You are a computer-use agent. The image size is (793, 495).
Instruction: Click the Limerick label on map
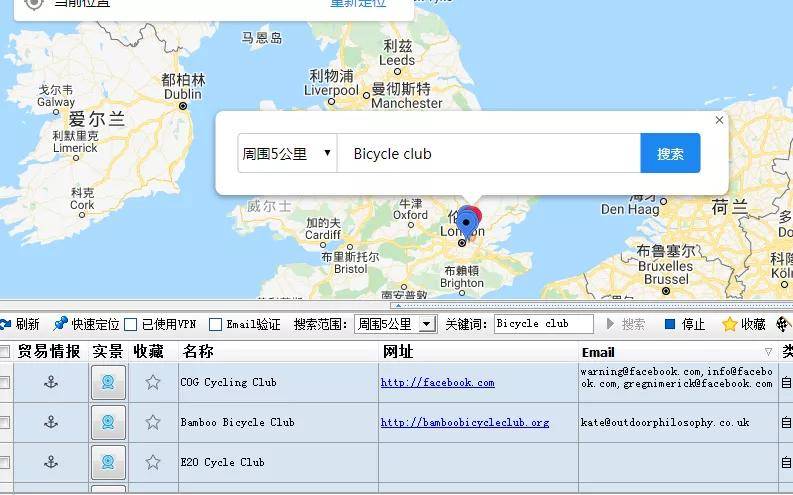(75, 148)
